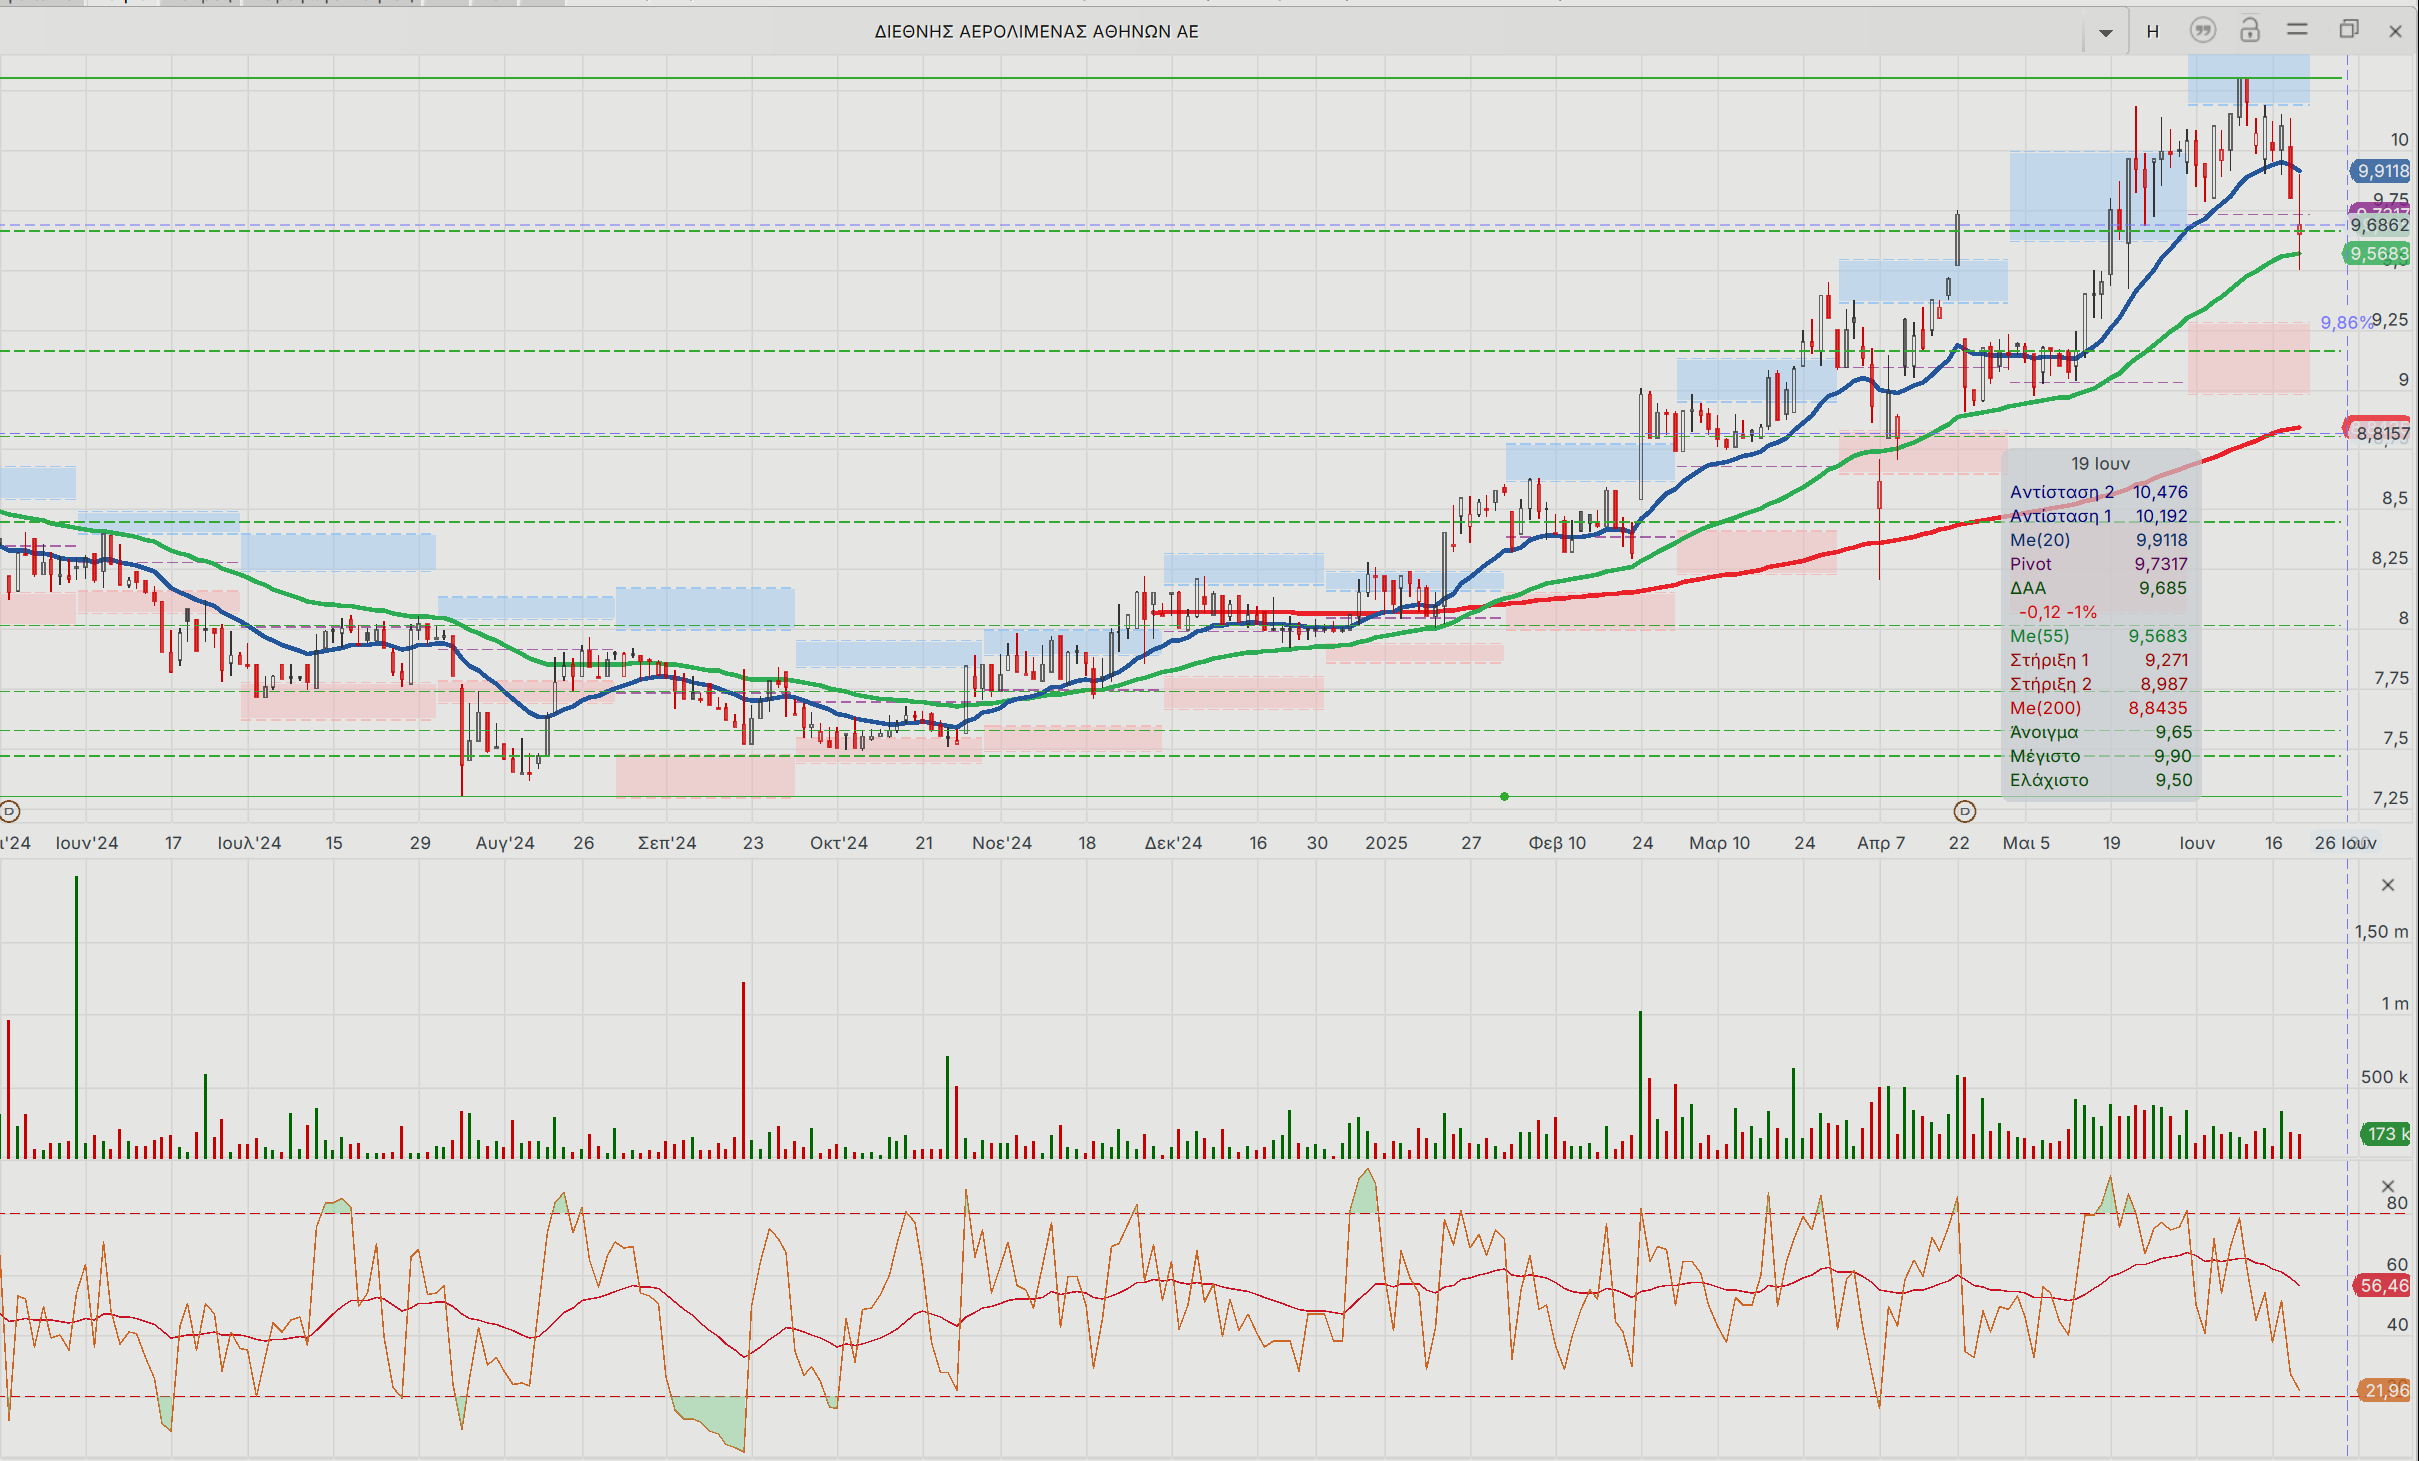This screenshot has width=2419, height=1461.
Task: Click the Απρ 7 date on time axis
Action: [x=1881, y=843]
